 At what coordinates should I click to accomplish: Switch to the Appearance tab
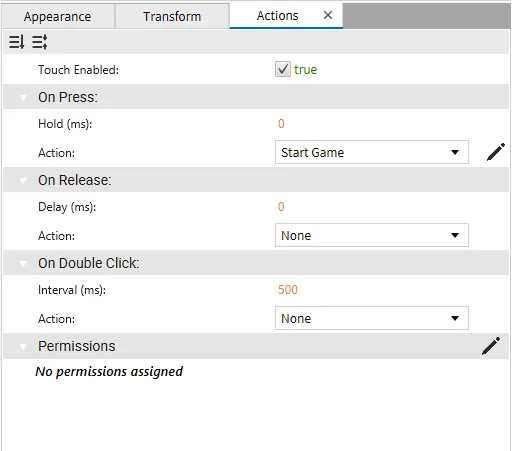tap(58, 16)
